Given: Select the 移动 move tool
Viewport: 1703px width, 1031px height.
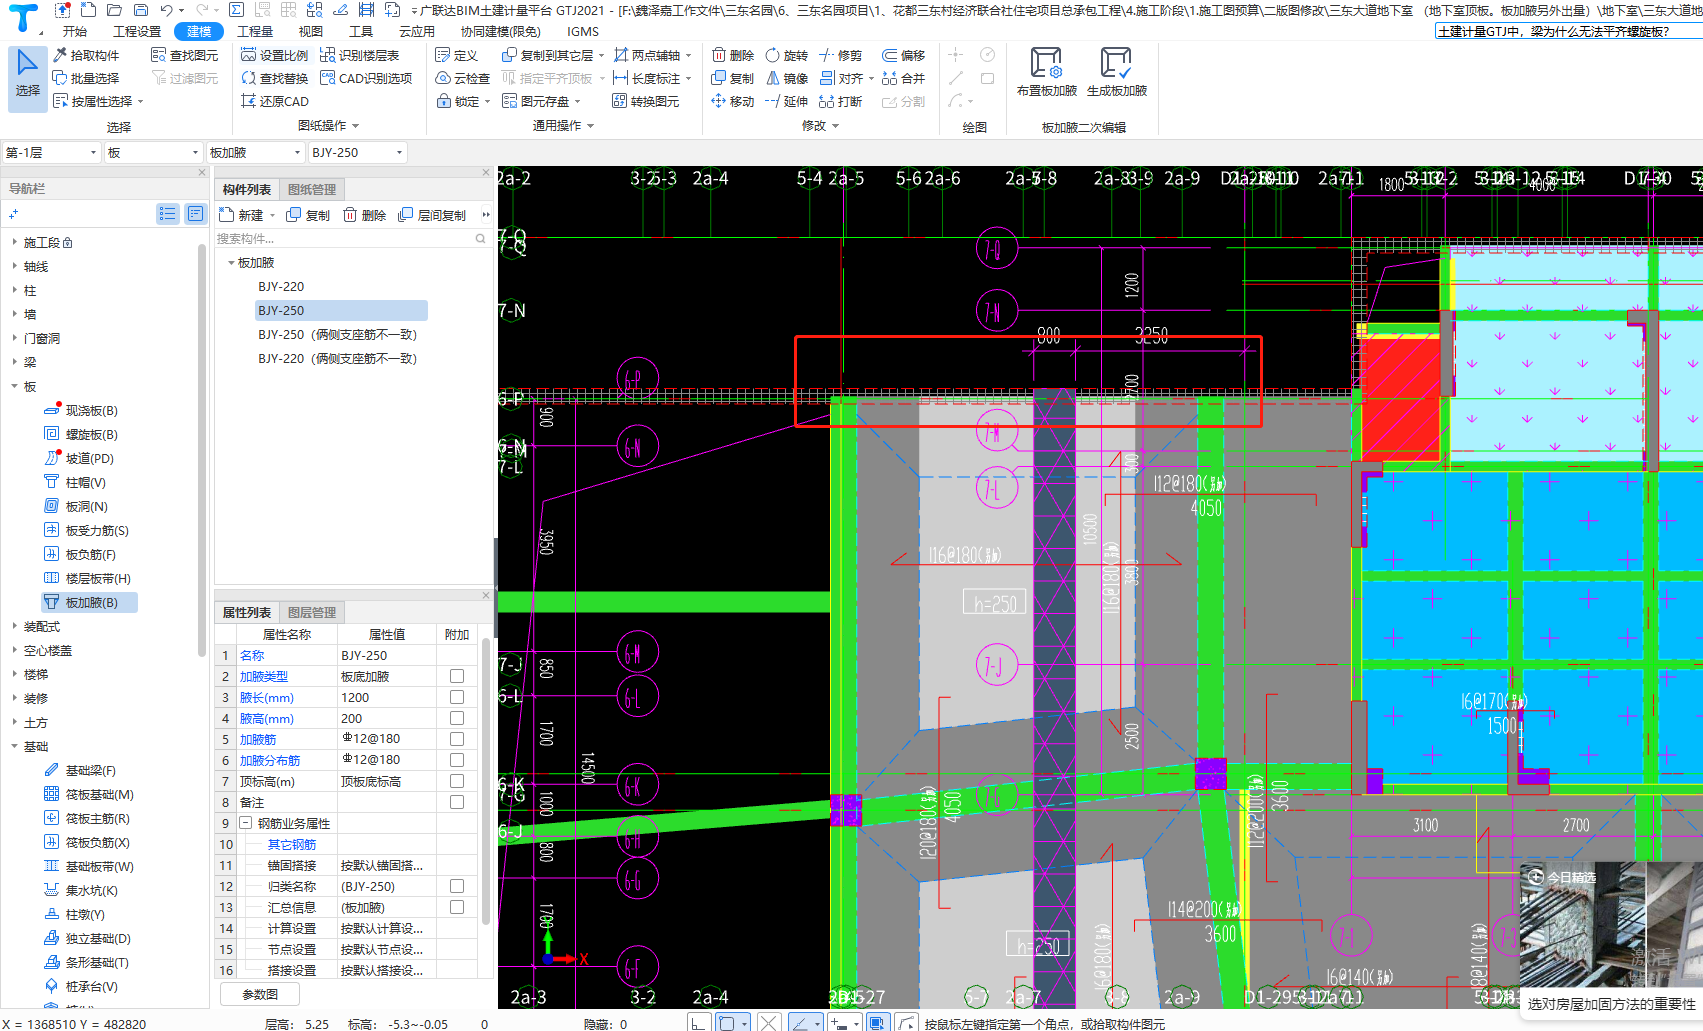Looking at the screenshot, I should [732, 101].
